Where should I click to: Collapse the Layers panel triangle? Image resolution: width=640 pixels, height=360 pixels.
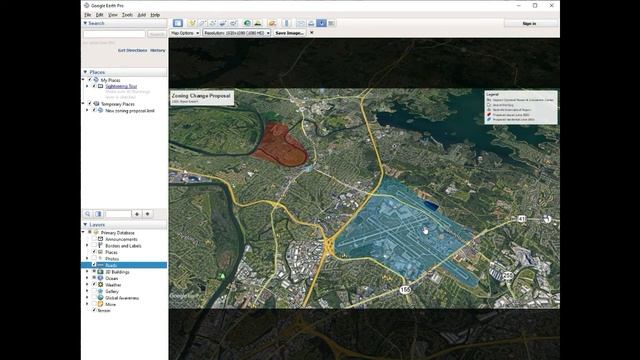tap(85, 224)
